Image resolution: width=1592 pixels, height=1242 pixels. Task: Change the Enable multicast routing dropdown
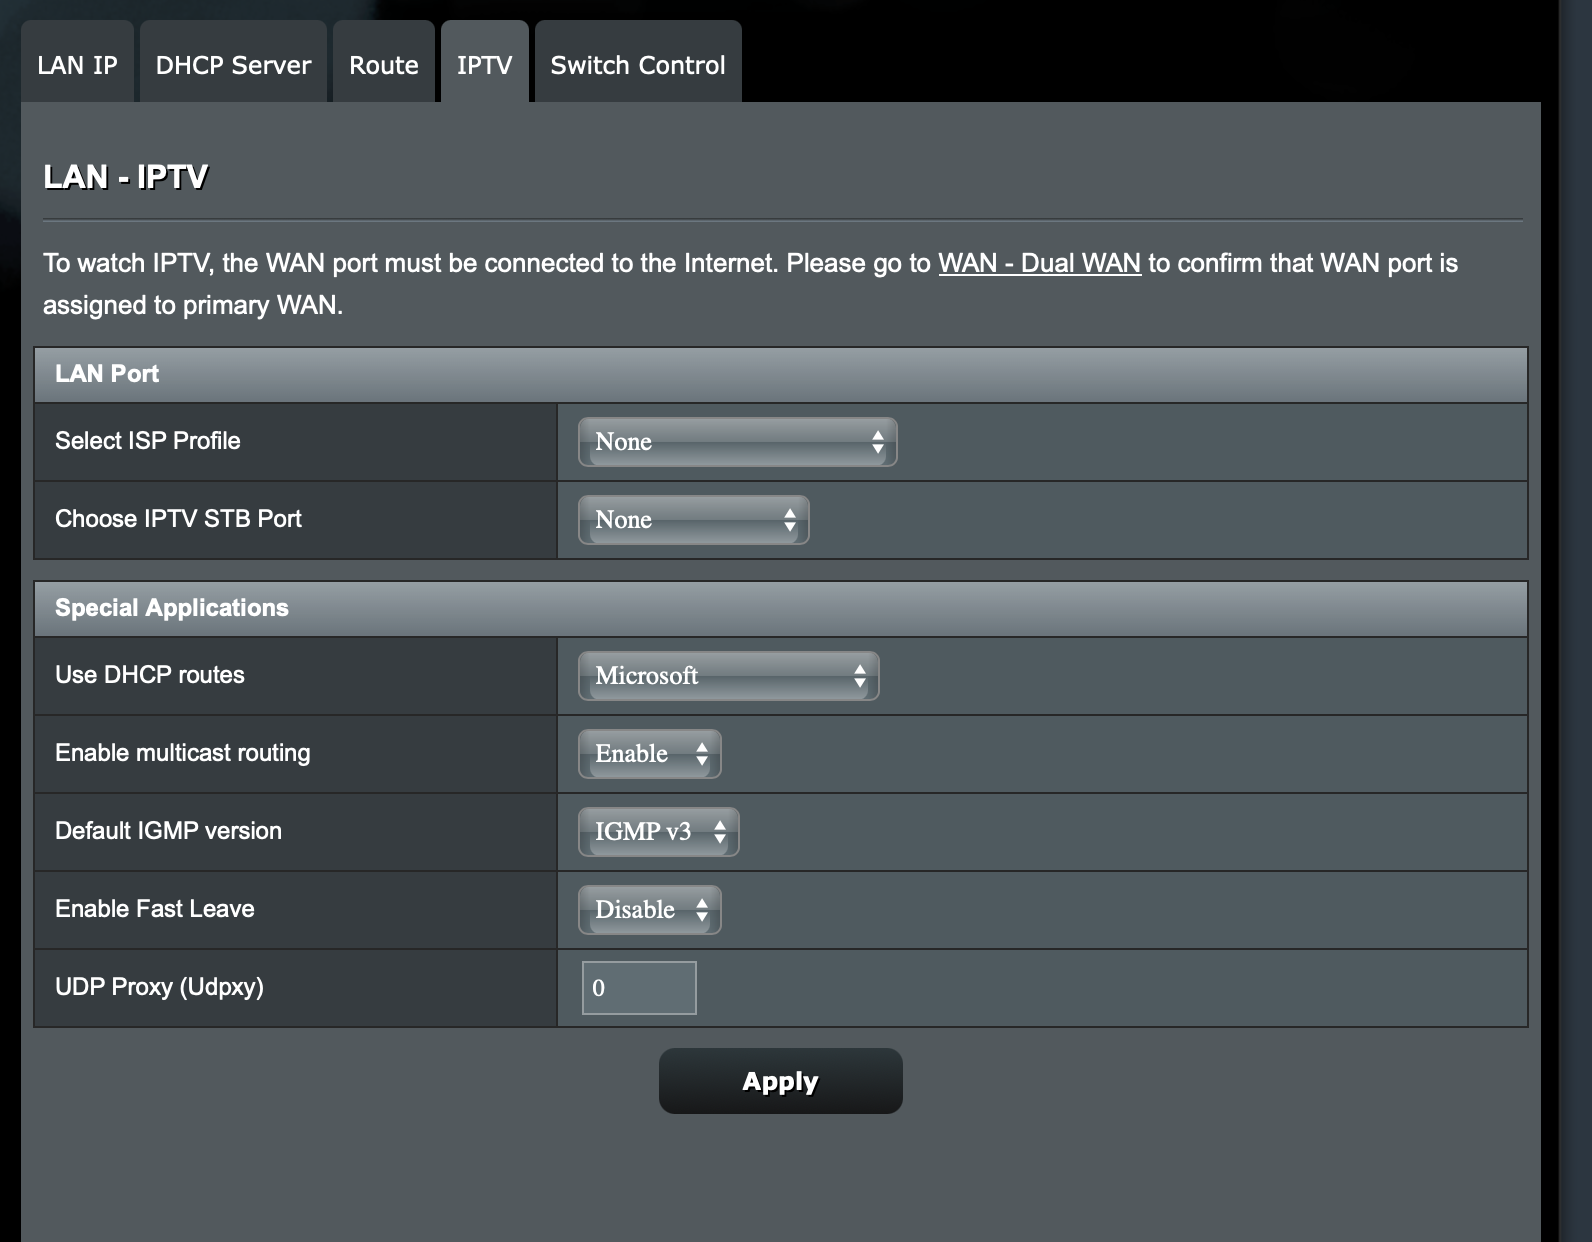coord(650,754)
